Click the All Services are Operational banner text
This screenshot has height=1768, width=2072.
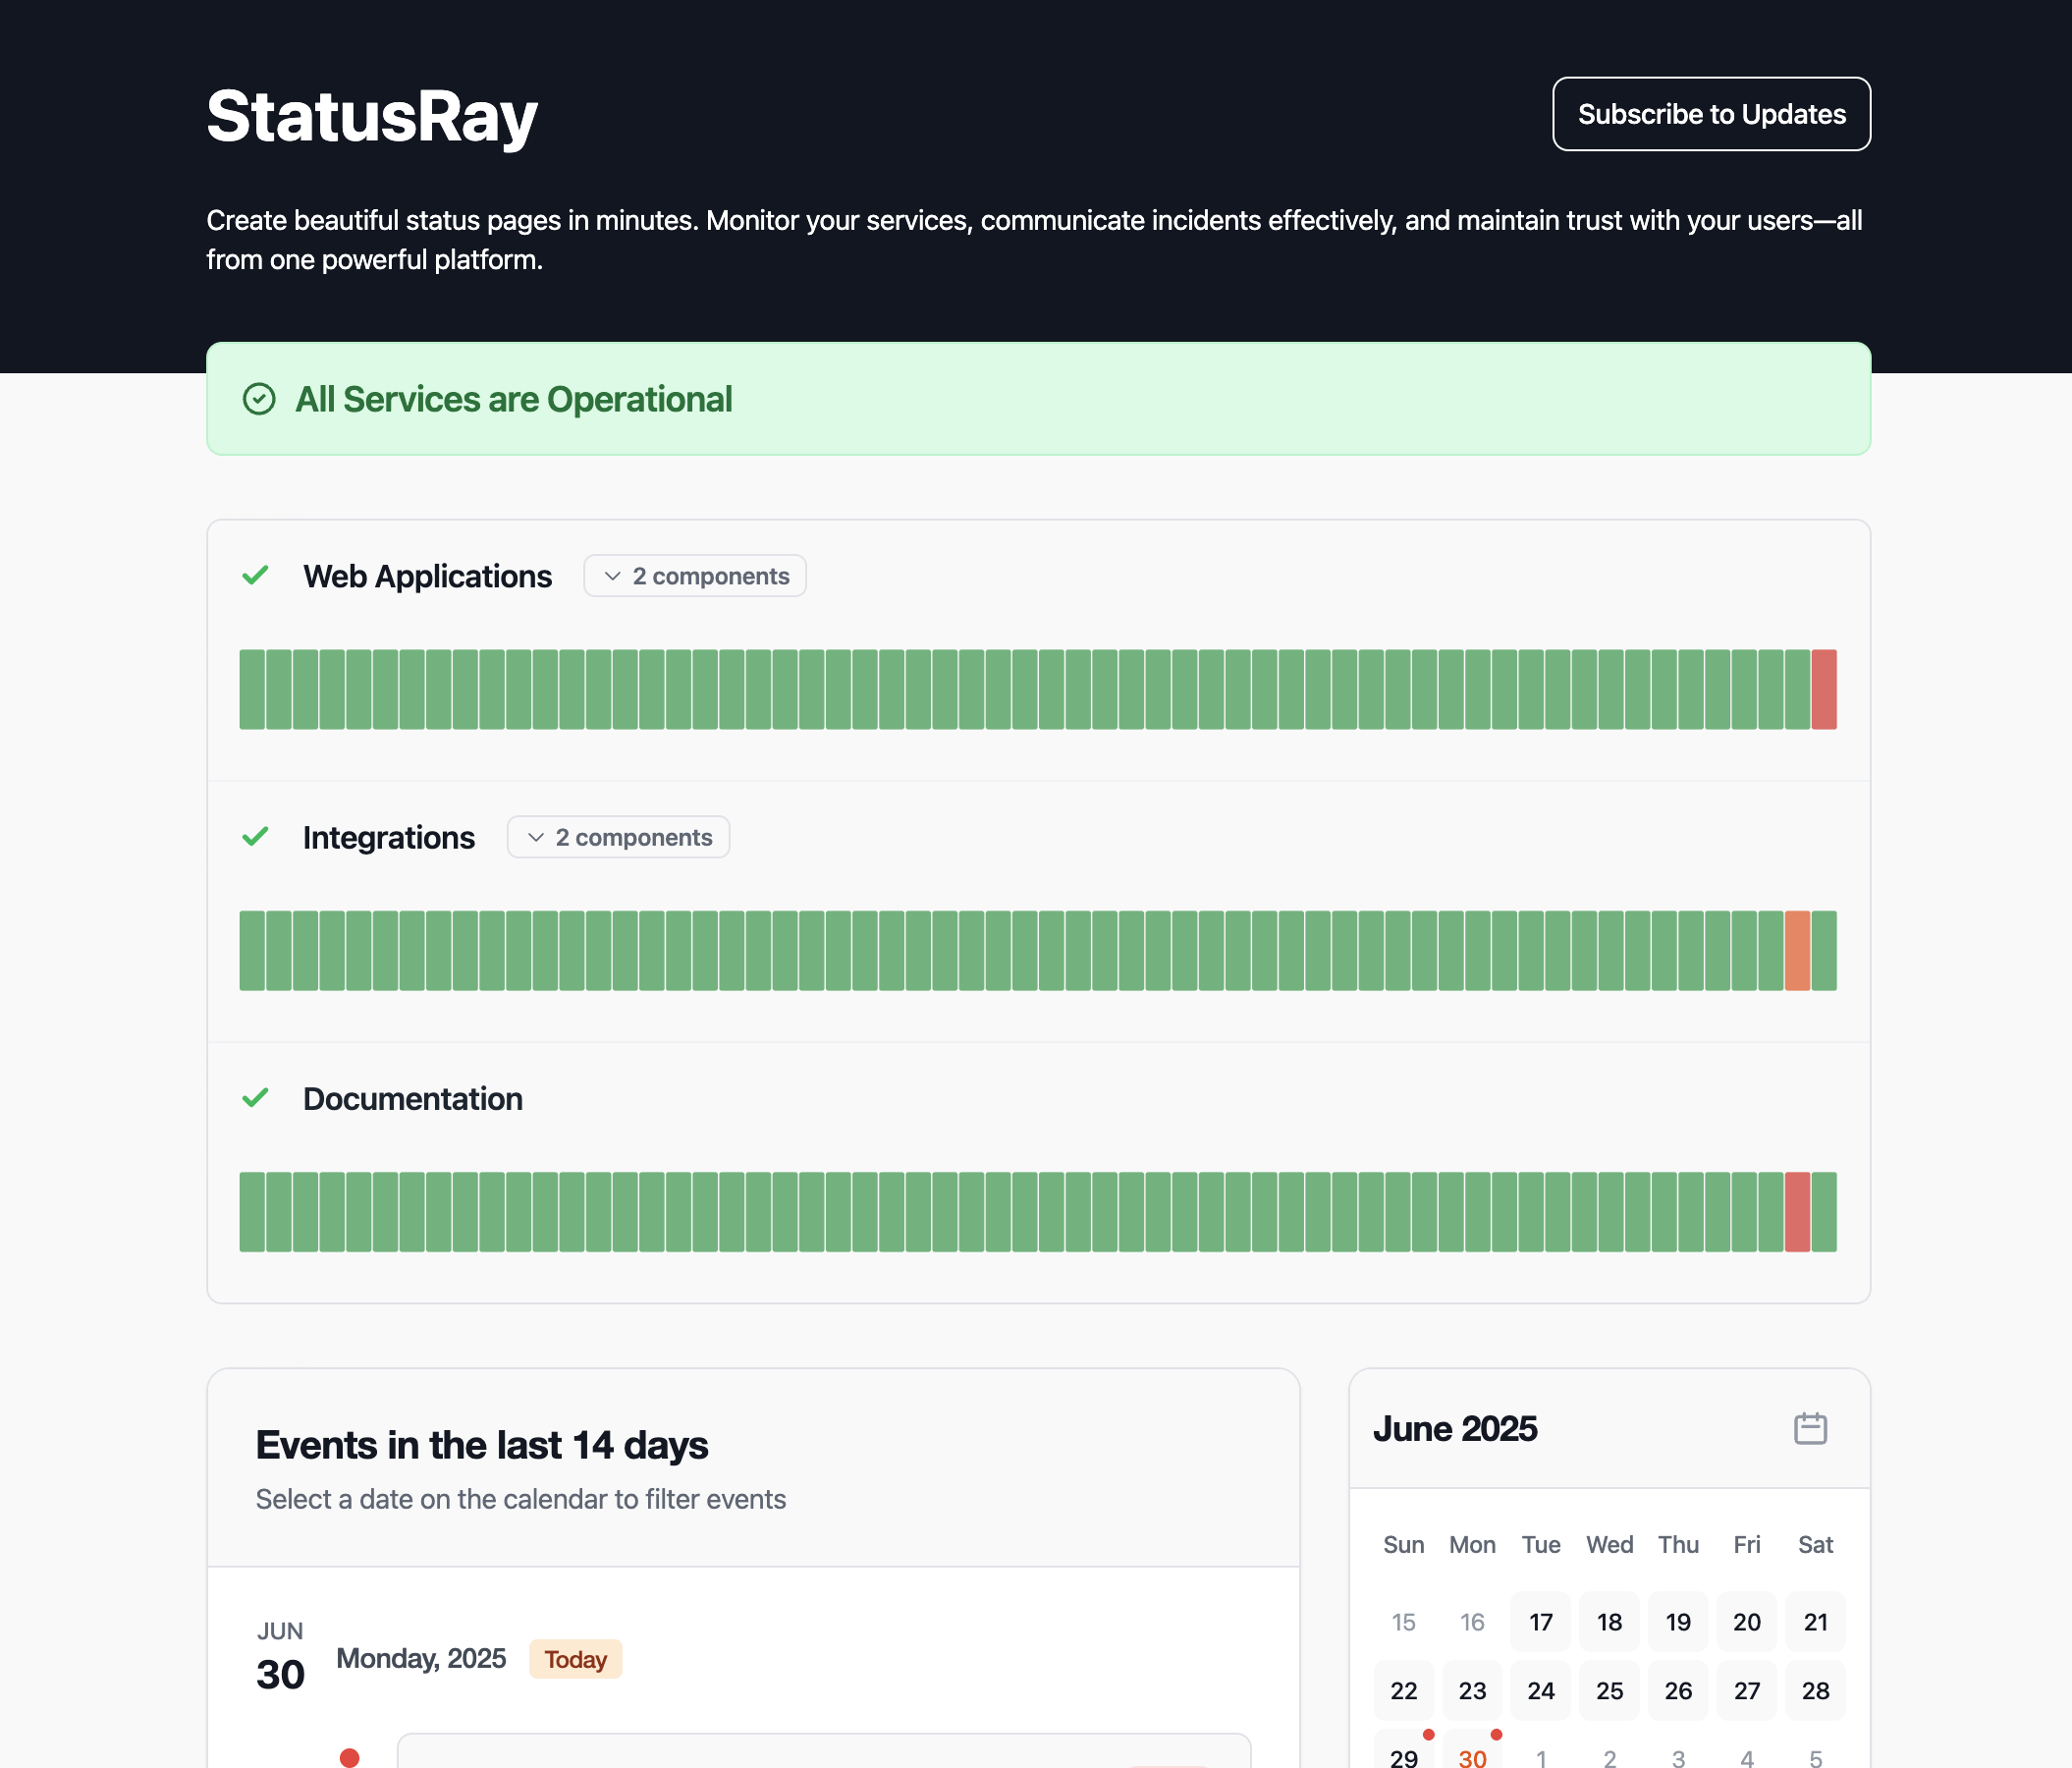(513, 399)
